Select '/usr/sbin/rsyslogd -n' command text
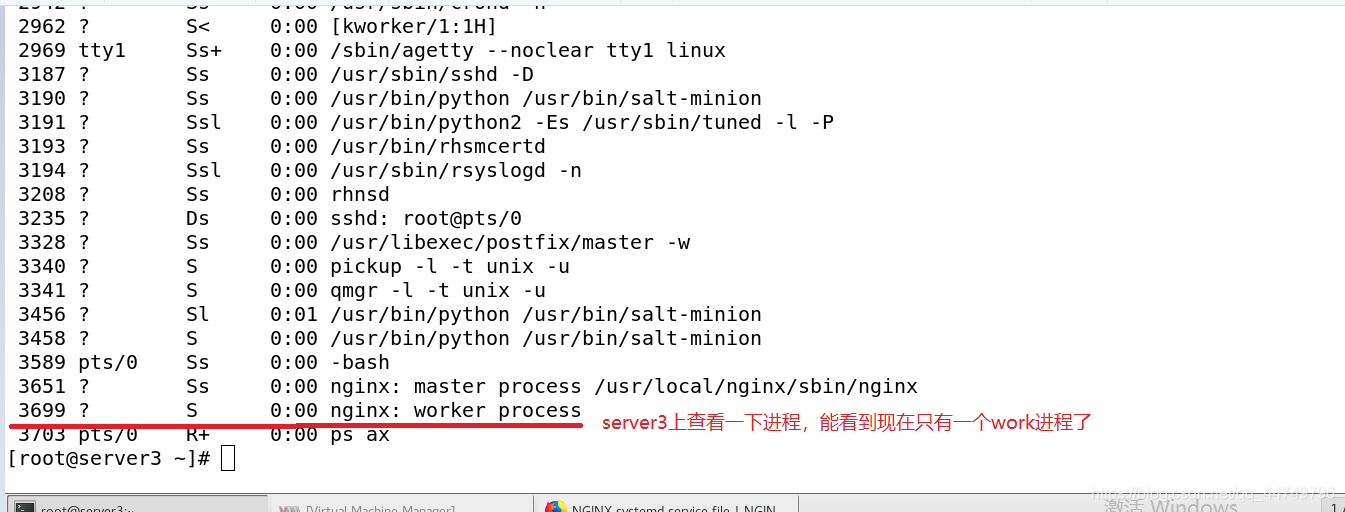1345x512 pixels. 455,171
